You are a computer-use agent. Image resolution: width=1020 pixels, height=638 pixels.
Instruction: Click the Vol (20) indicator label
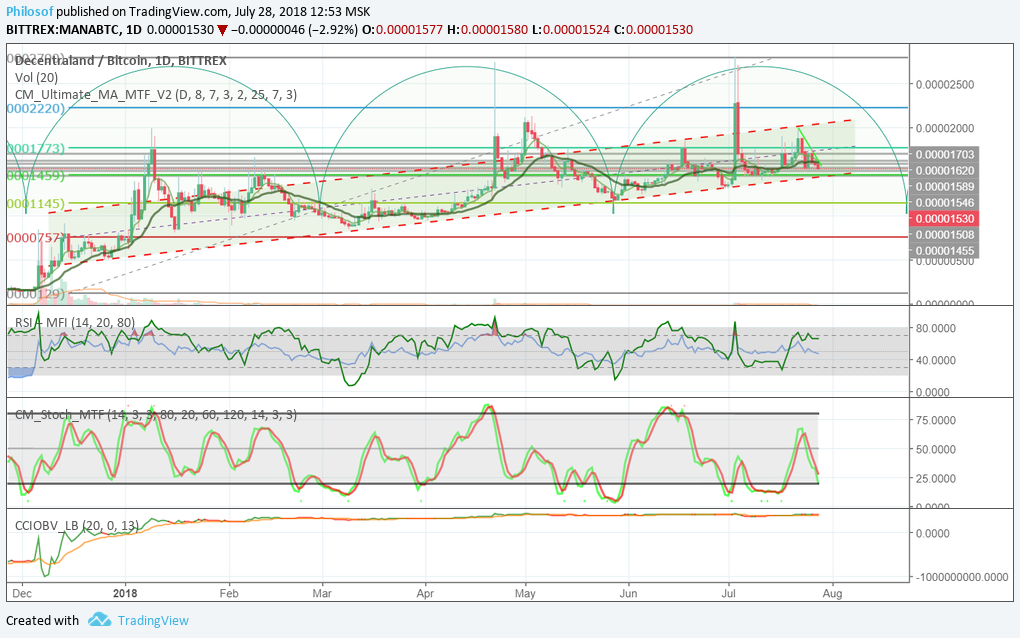pyautogui.click(x=36, y=77)
